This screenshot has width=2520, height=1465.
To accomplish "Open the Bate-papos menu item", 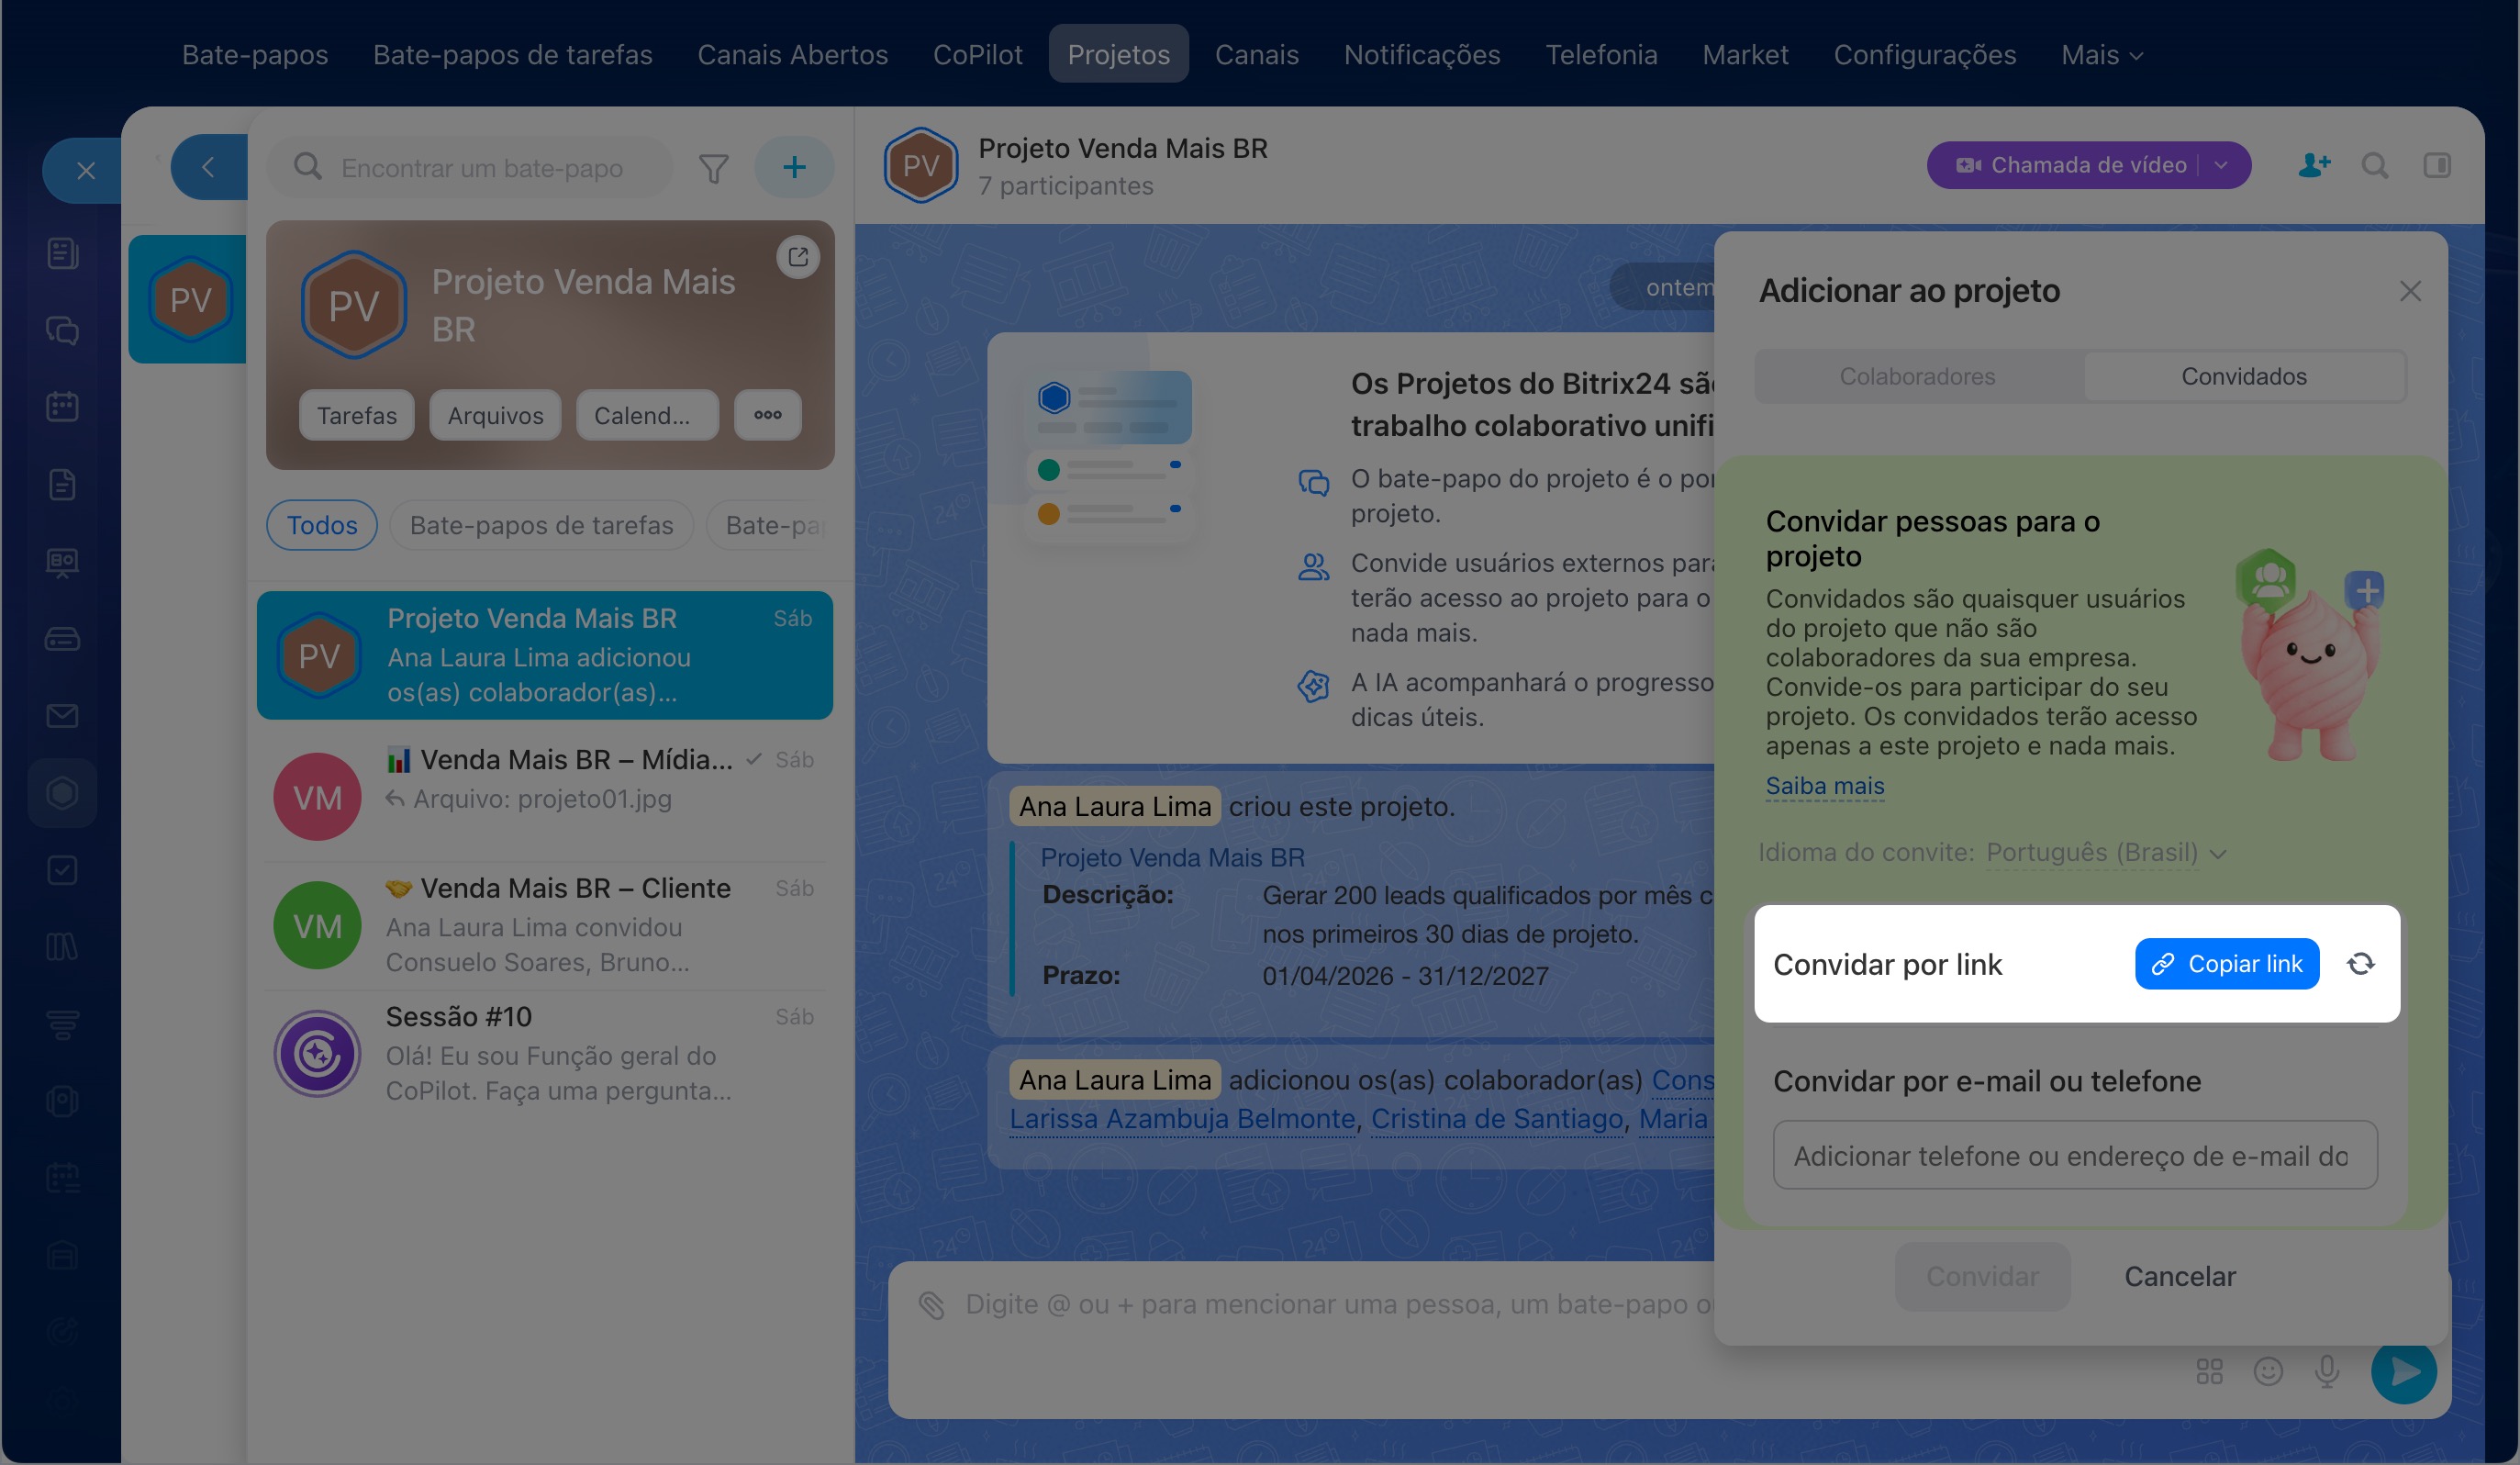I will [255, 54].
